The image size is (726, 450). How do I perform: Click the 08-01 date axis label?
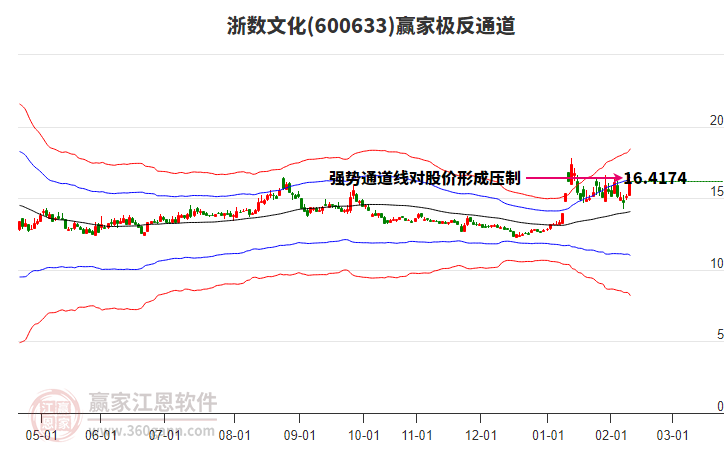tap(235, 435)
